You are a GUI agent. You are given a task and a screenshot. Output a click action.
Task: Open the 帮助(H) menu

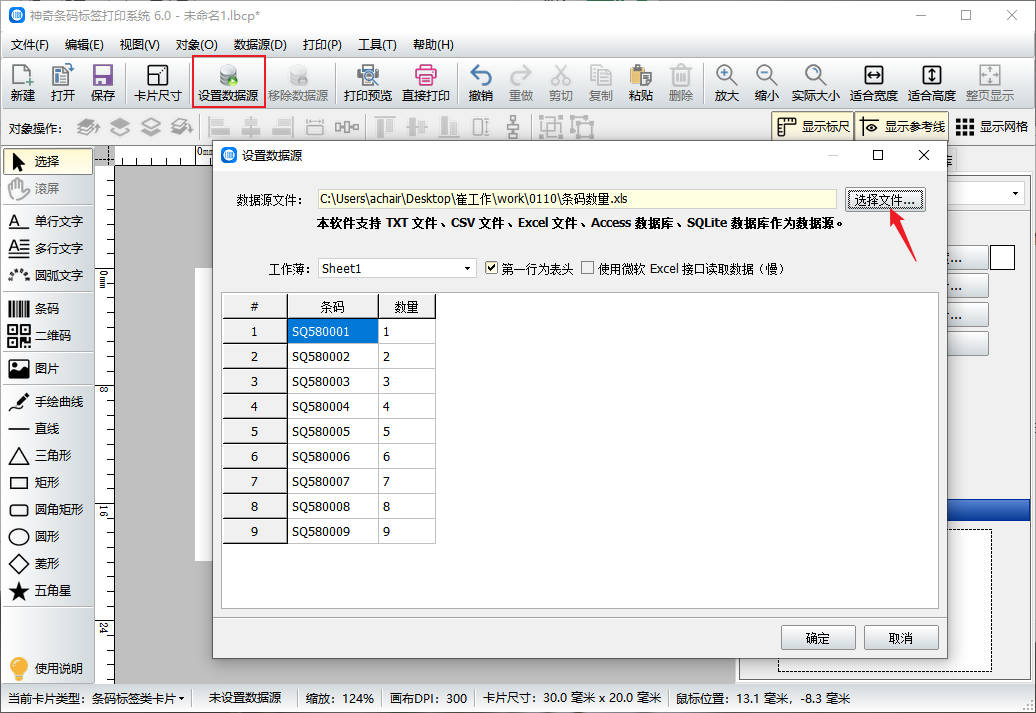(433, 45)
